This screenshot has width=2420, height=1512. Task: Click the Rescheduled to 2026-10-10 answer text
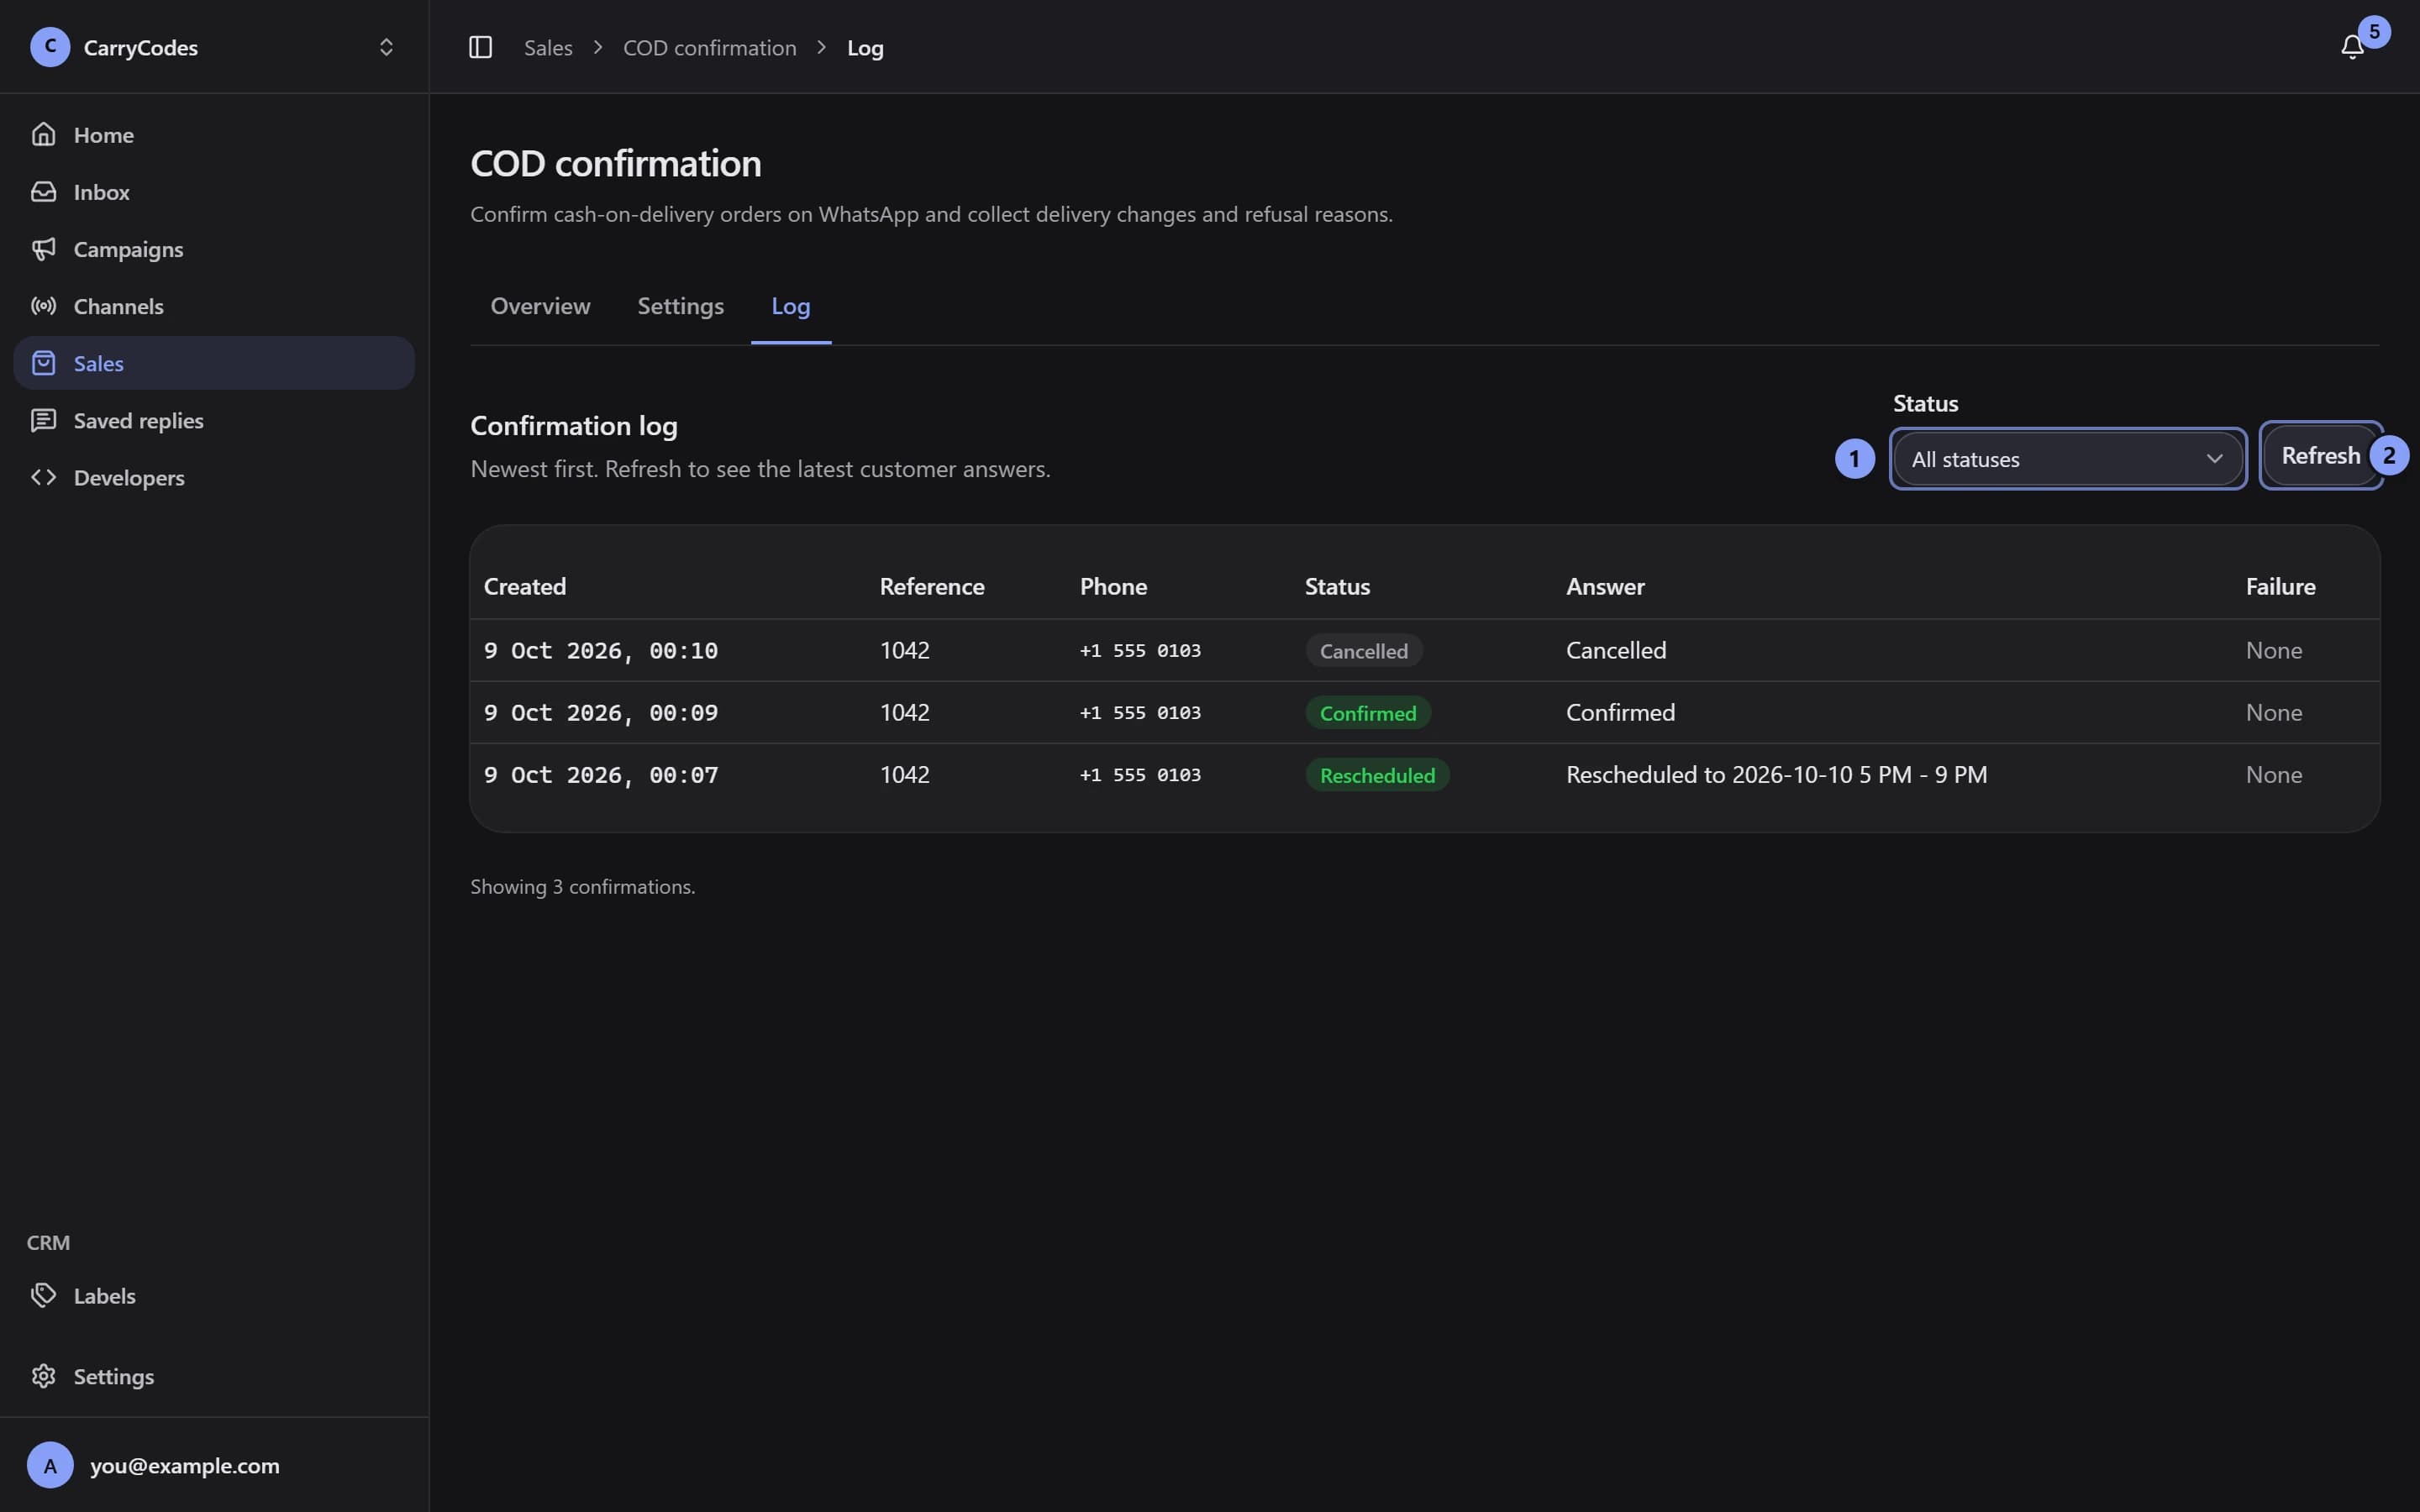[x=1776, y=774]
